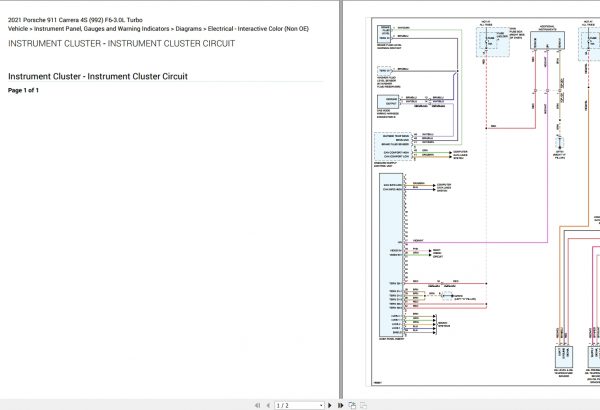Click the uppercase 'INSTRUMENT CLUSTER - INSTRUMENT CLUSTER CIRCUIT' heading
Screen dimensions: 600x410
click(121, 44)
